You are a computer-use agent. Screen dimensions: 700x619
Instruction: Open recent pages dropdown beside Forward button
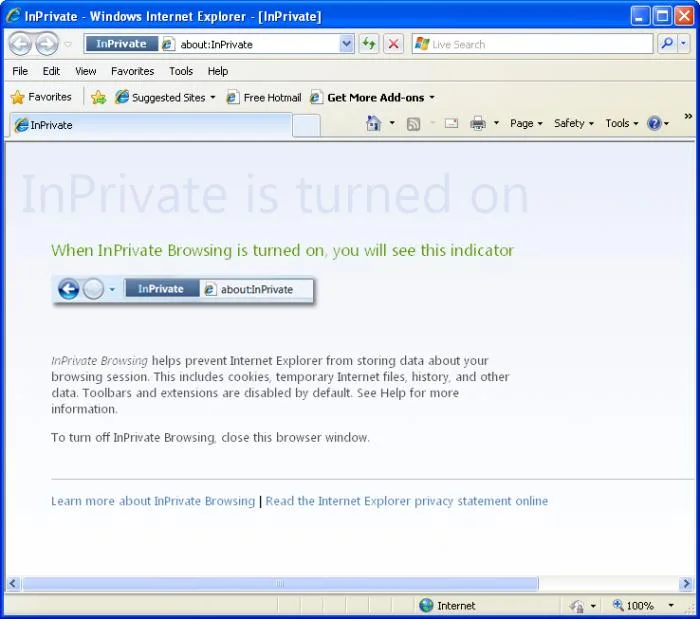[x=68, y=44]
